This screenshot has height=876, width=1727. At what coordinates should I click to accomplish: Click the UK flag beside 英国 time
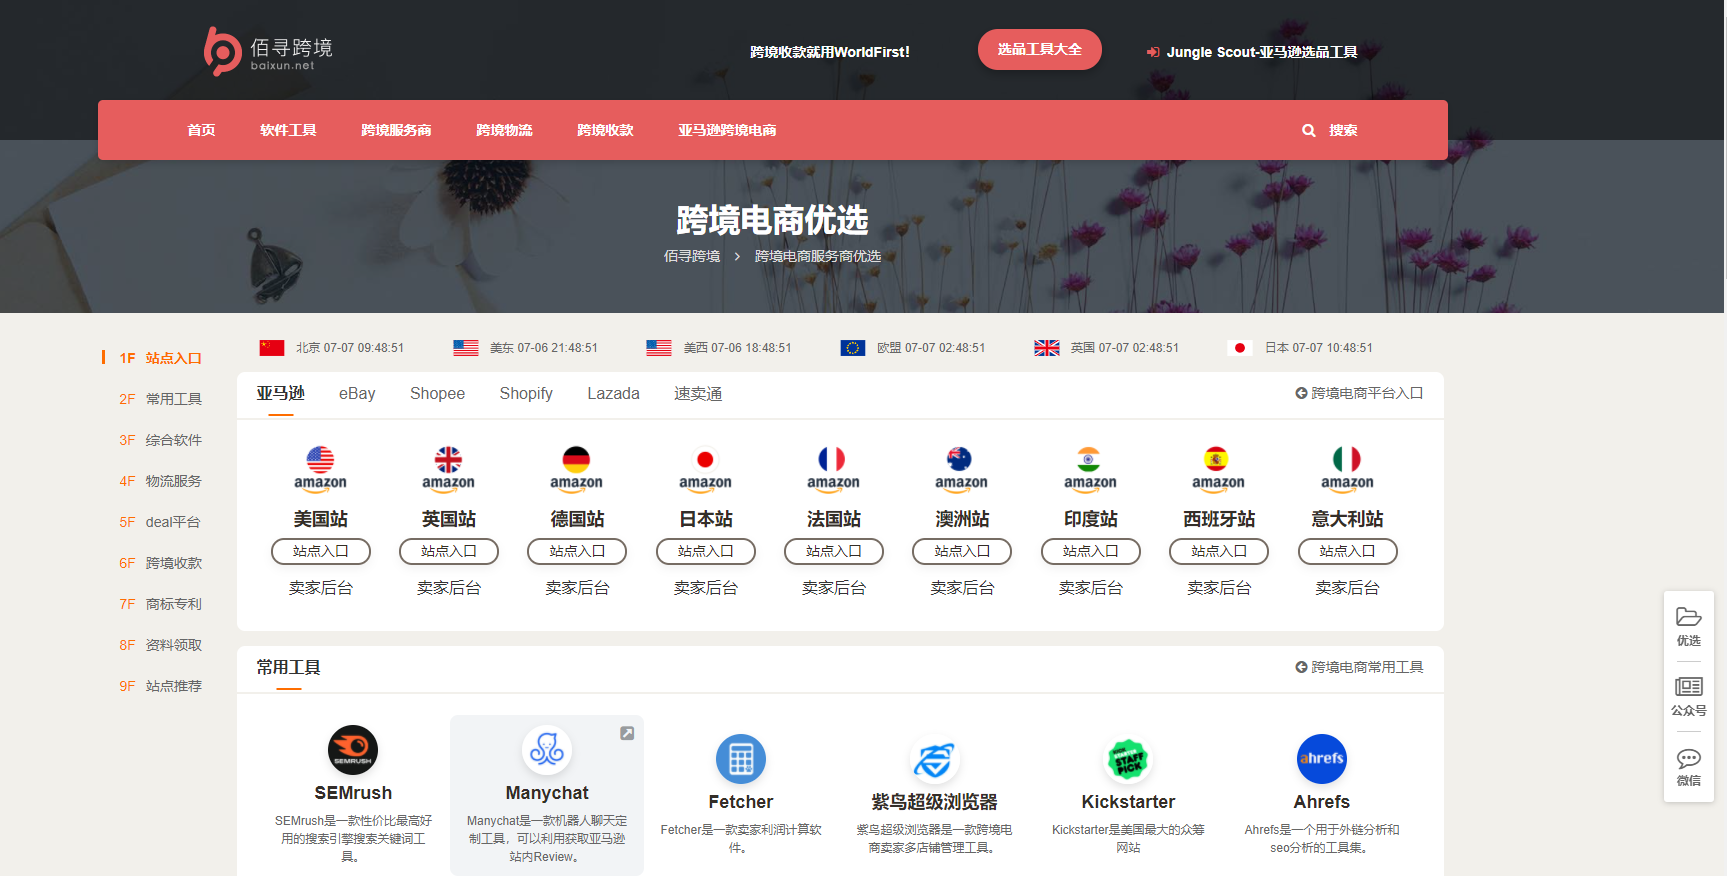[1047, 348]
